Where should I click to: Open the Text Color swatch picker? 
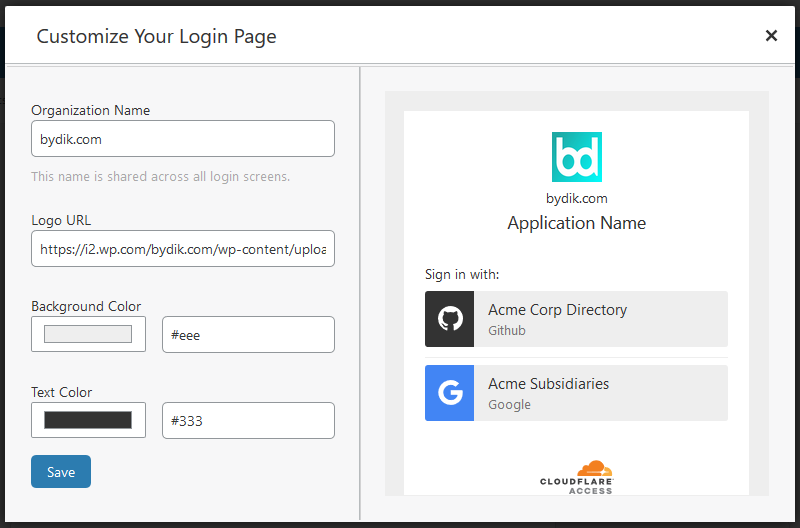(88, 420)
